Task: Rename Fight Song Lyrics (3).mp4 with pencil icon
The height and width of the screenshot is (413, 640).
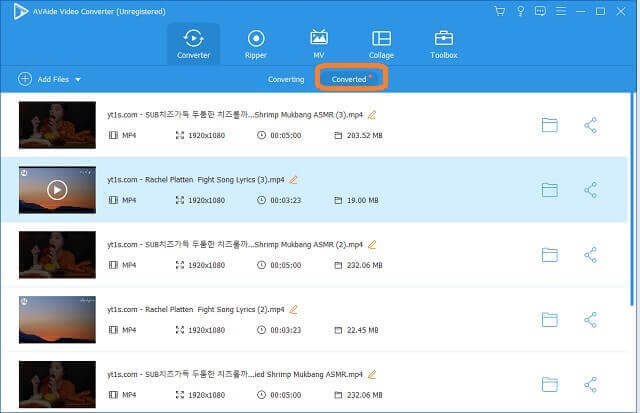Action: point(293,180)
